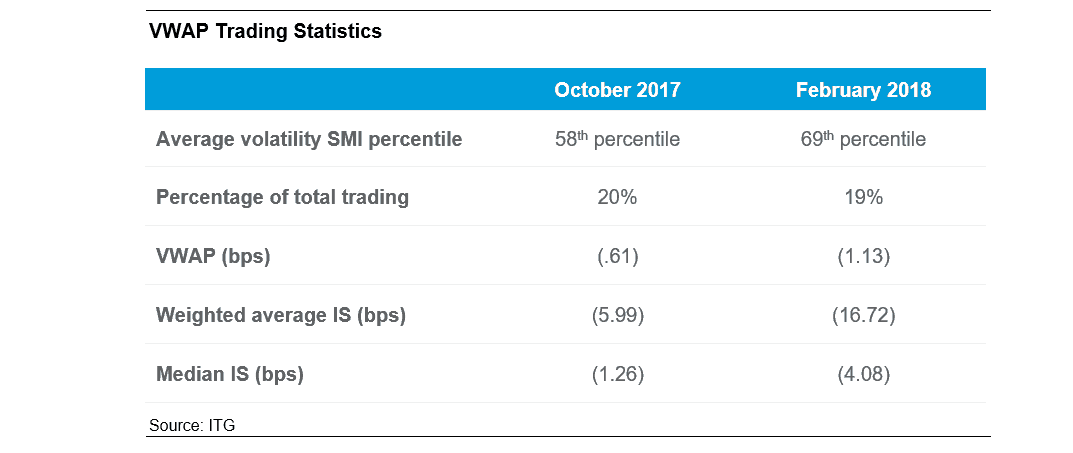Viewport: 1073px width, 453px height.
Task: Select the "October 2017" column header
Action: tap(617, 90)
